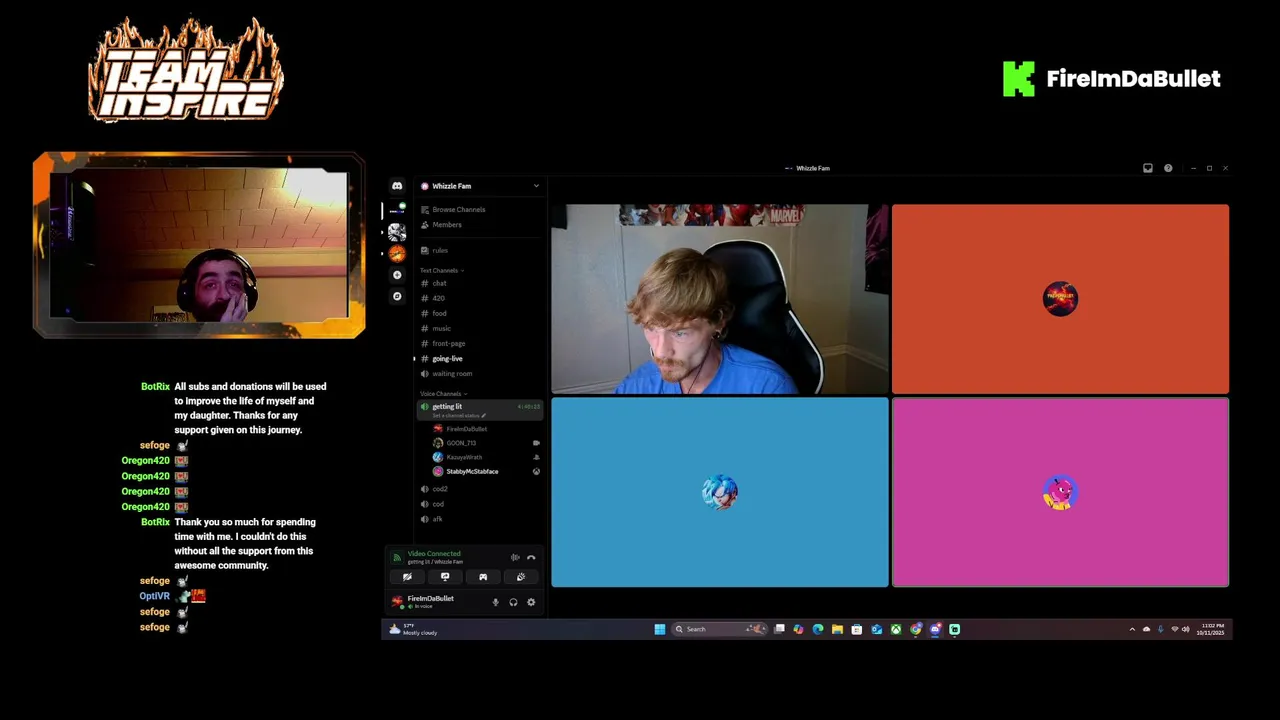Image resolution: width=1280 pixels, height=720 pixels.
Task: Collapse the Voice Channels category
Action: coord(443,394)
